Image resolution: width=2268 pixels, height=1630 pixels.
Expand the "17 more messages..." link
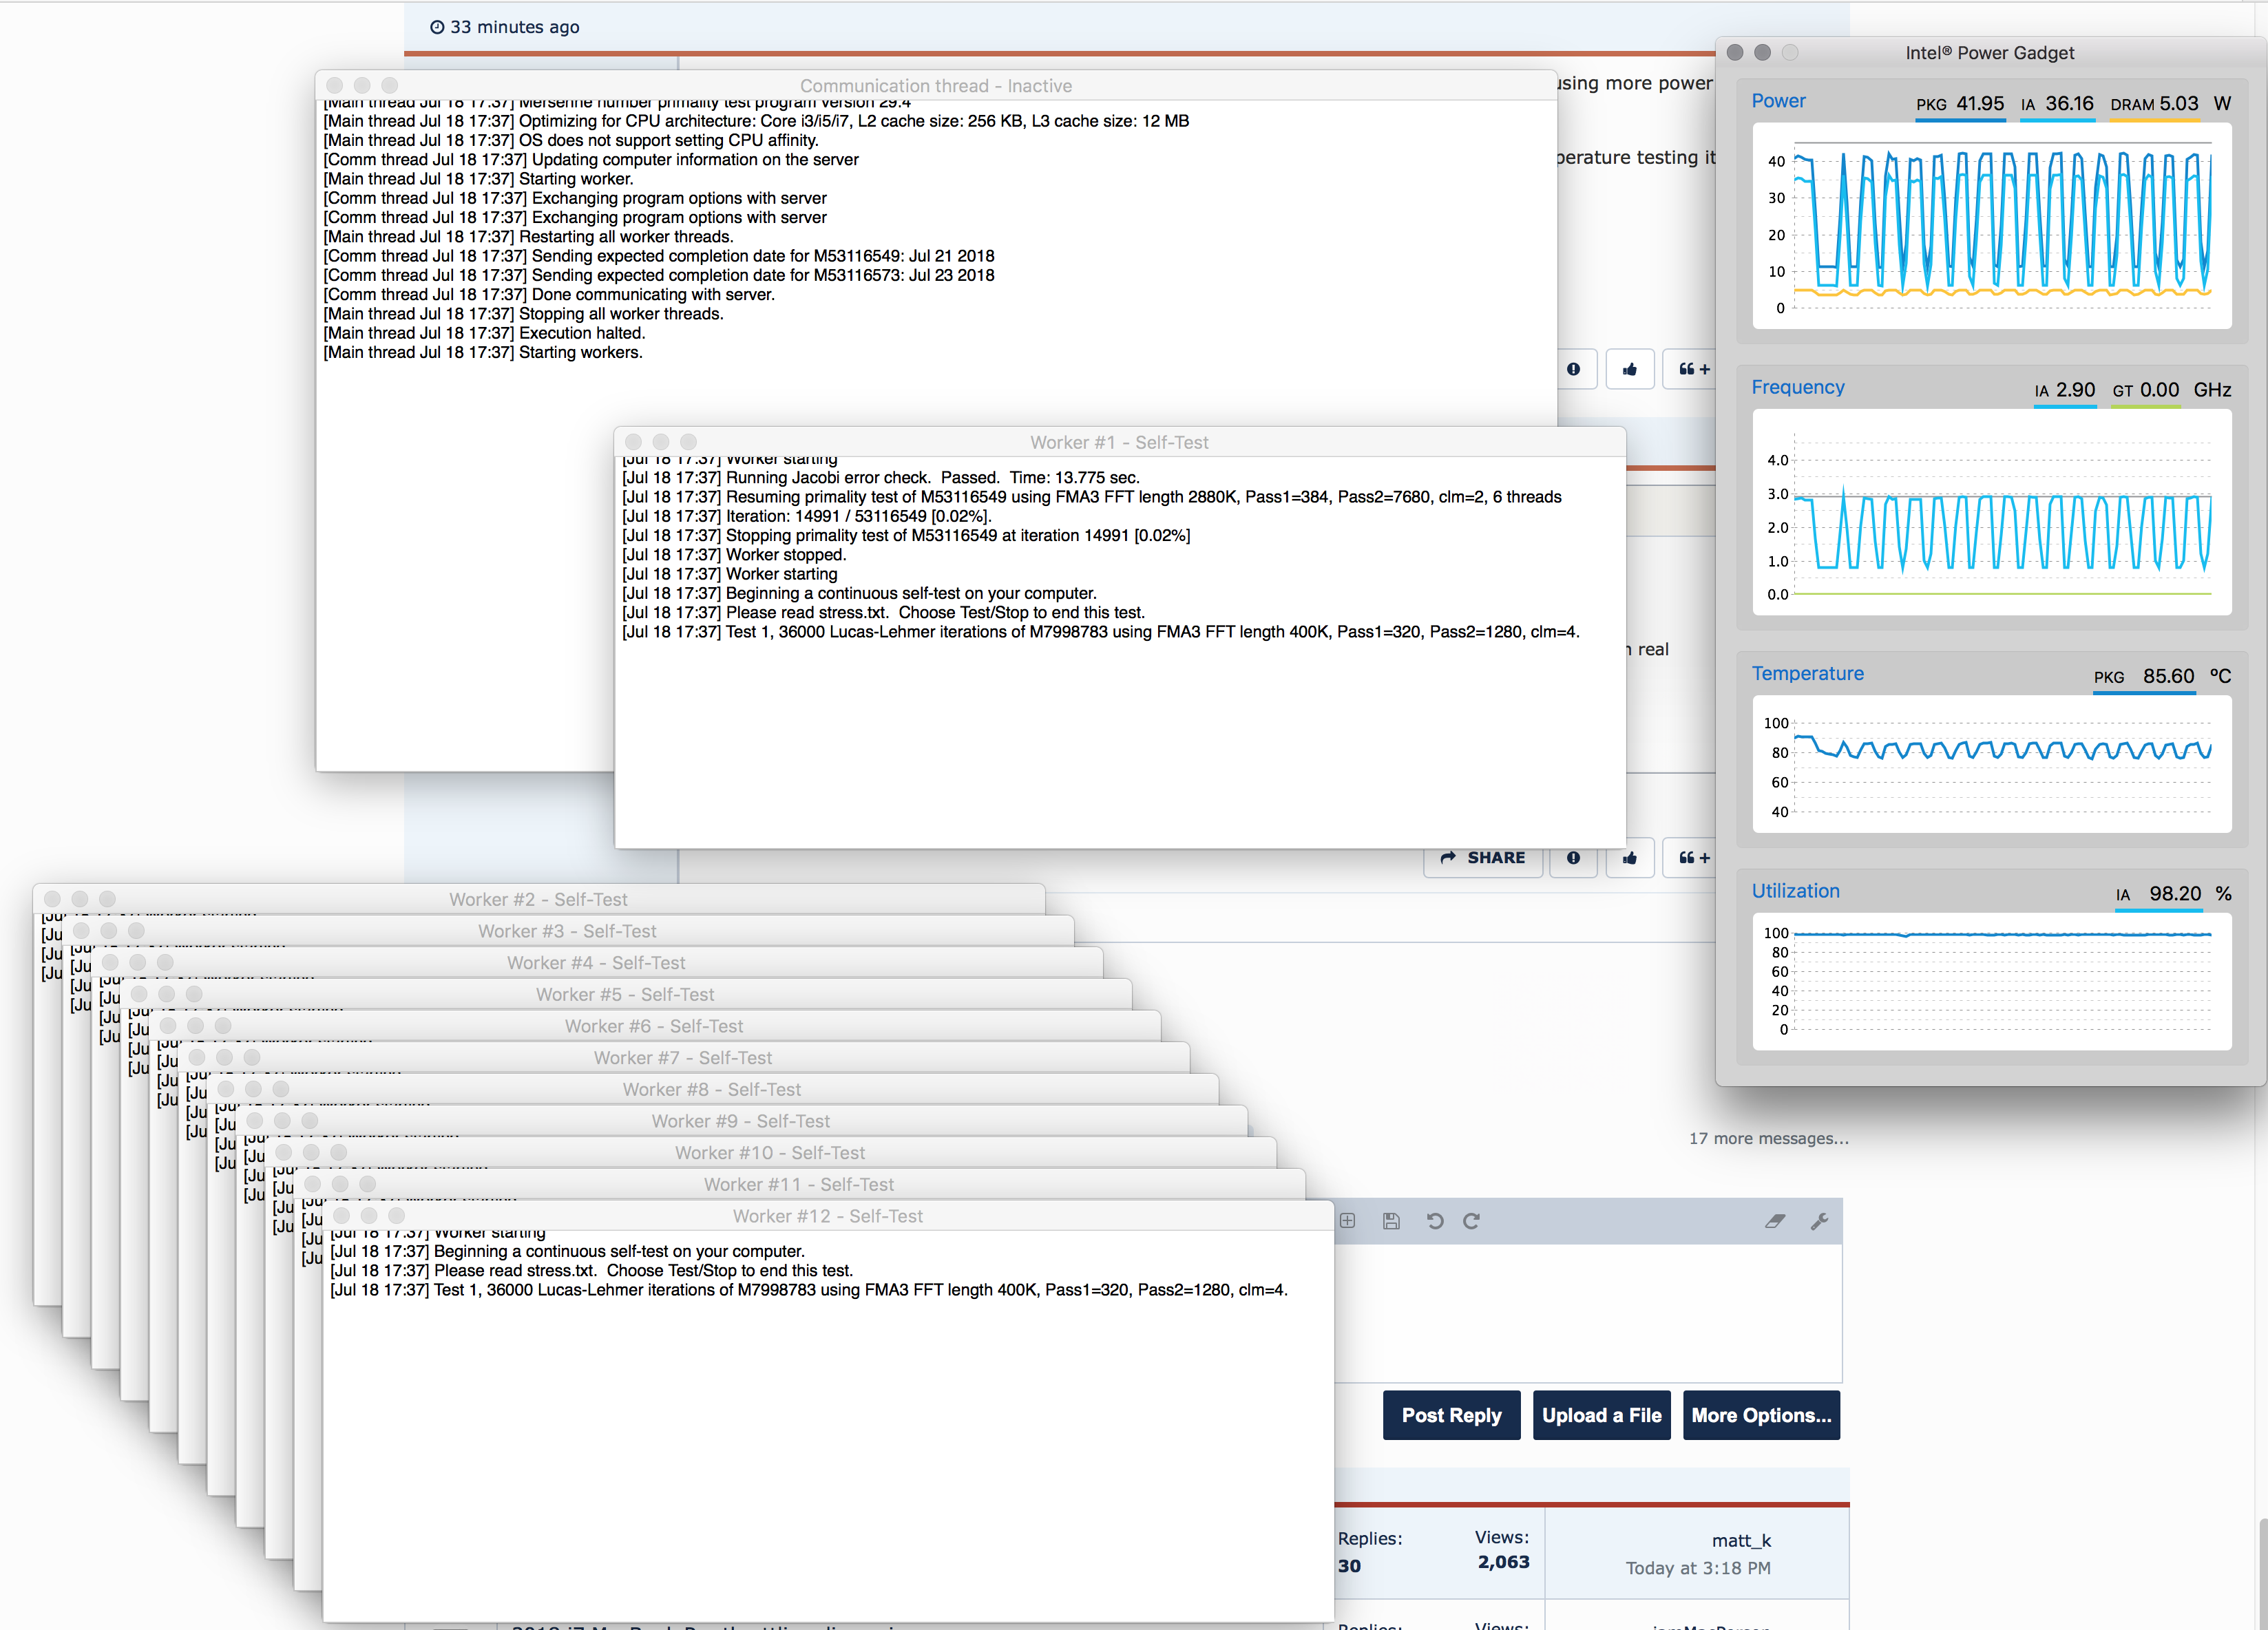[1768, 1138]
